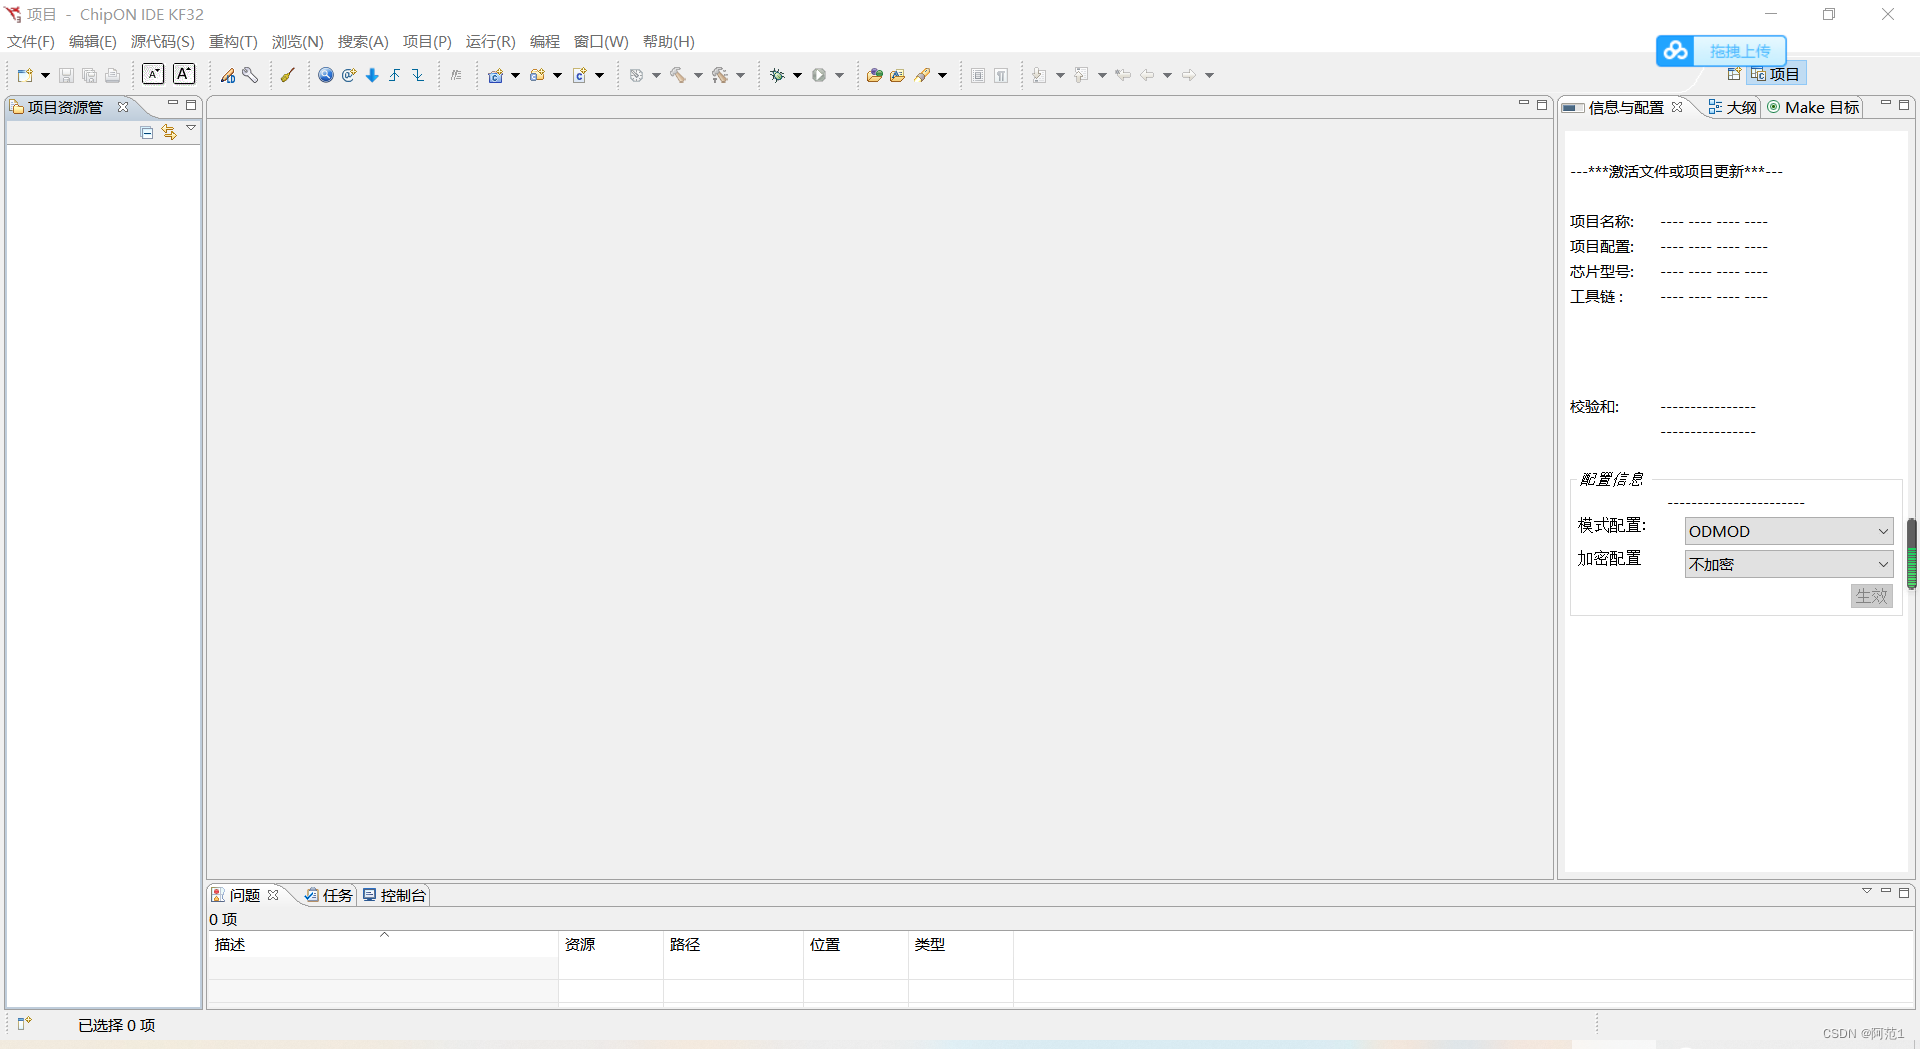The height and width of the screenshot is (1049, 1920).
Task: Close the 项目资源管 tab
Action: pos(123,107)
